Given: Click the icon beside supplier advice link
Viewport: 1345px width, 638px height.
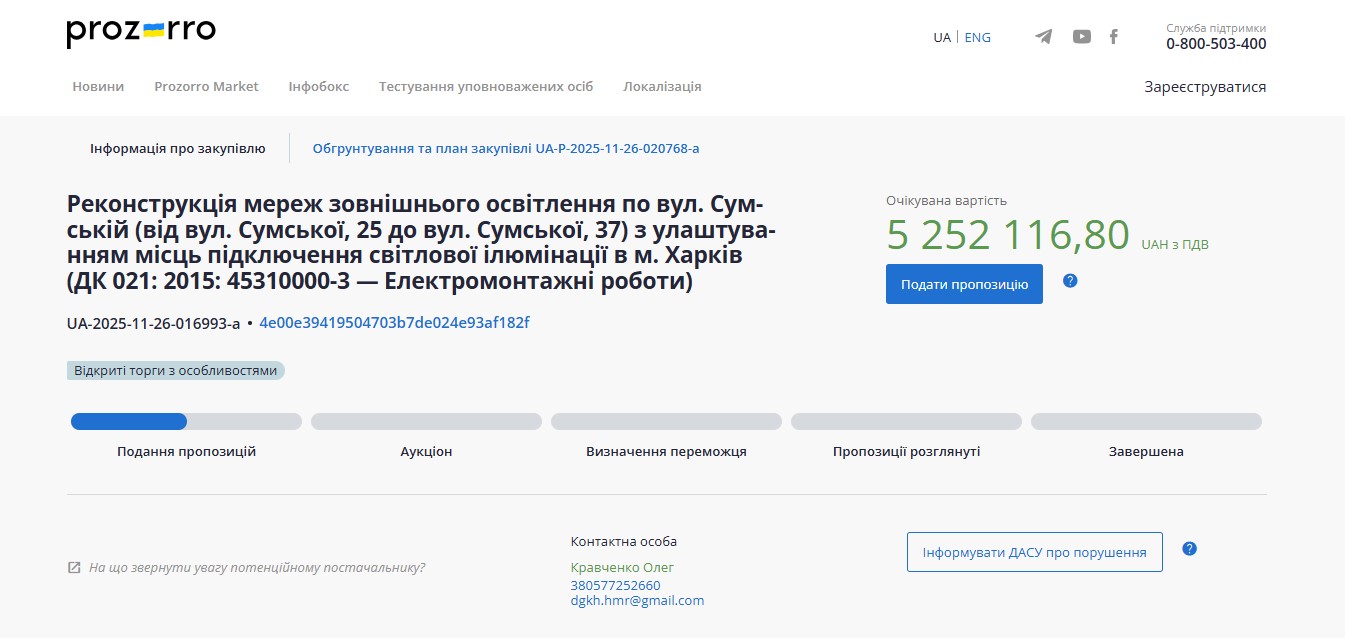Looking at the screenshot, I should [72, 566].
